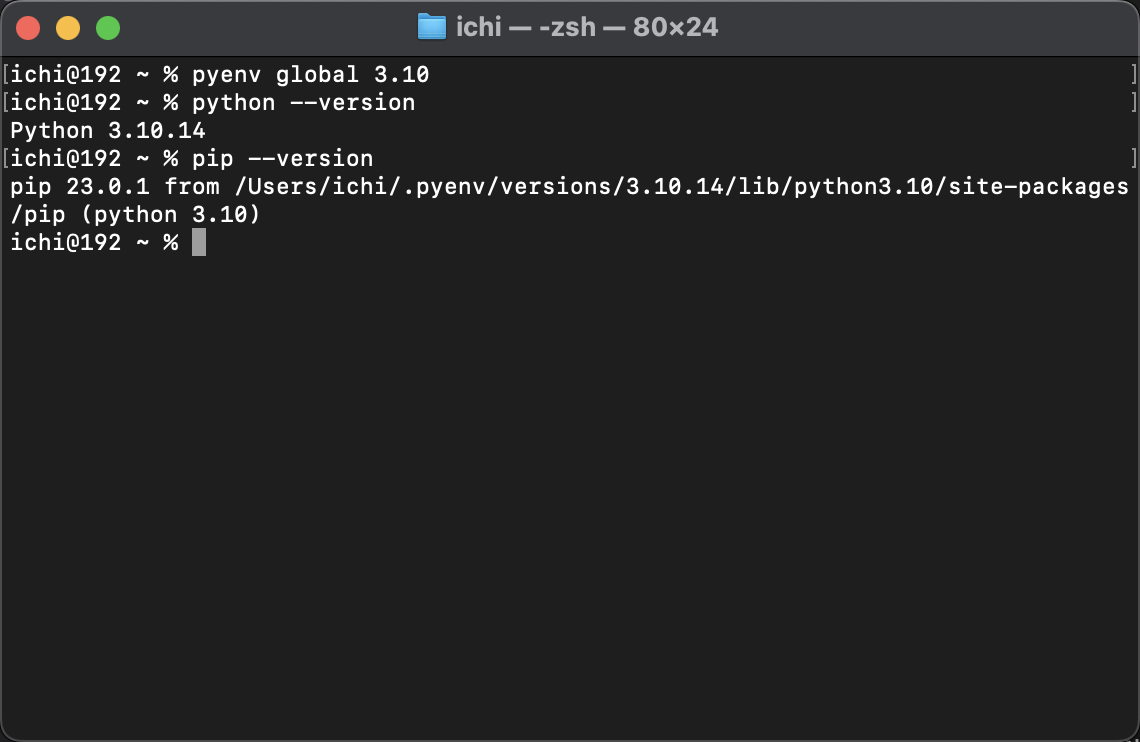Image resolution: width=1140 pixels, height=742 pixels.
Task: Click the right bracket mark on the pyenv line
Action: [x=1133, y=74]
